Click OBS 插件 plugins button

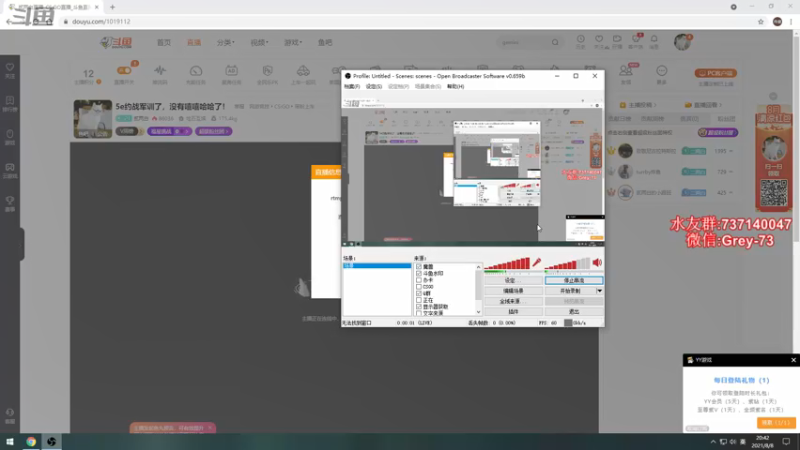pyautogui.click(x=513, y=311)
